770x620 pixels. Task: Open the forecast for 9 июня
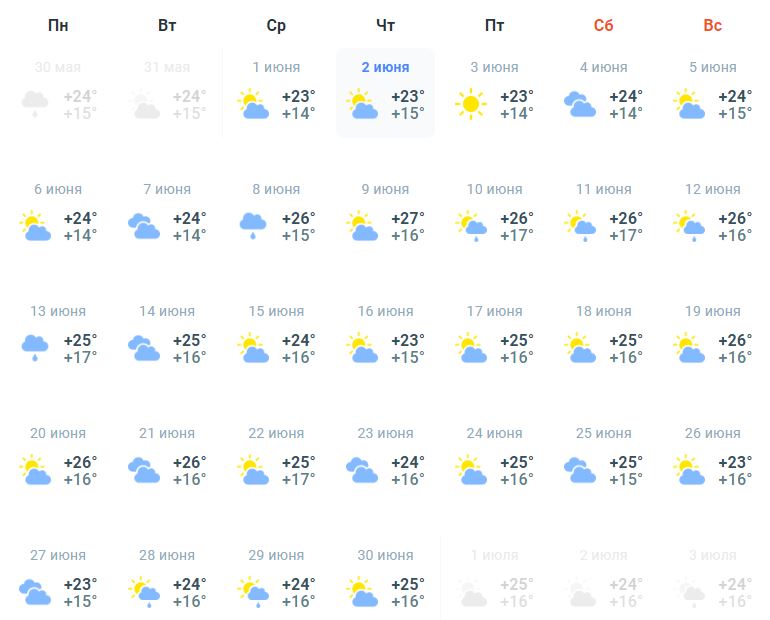[385, 189]
